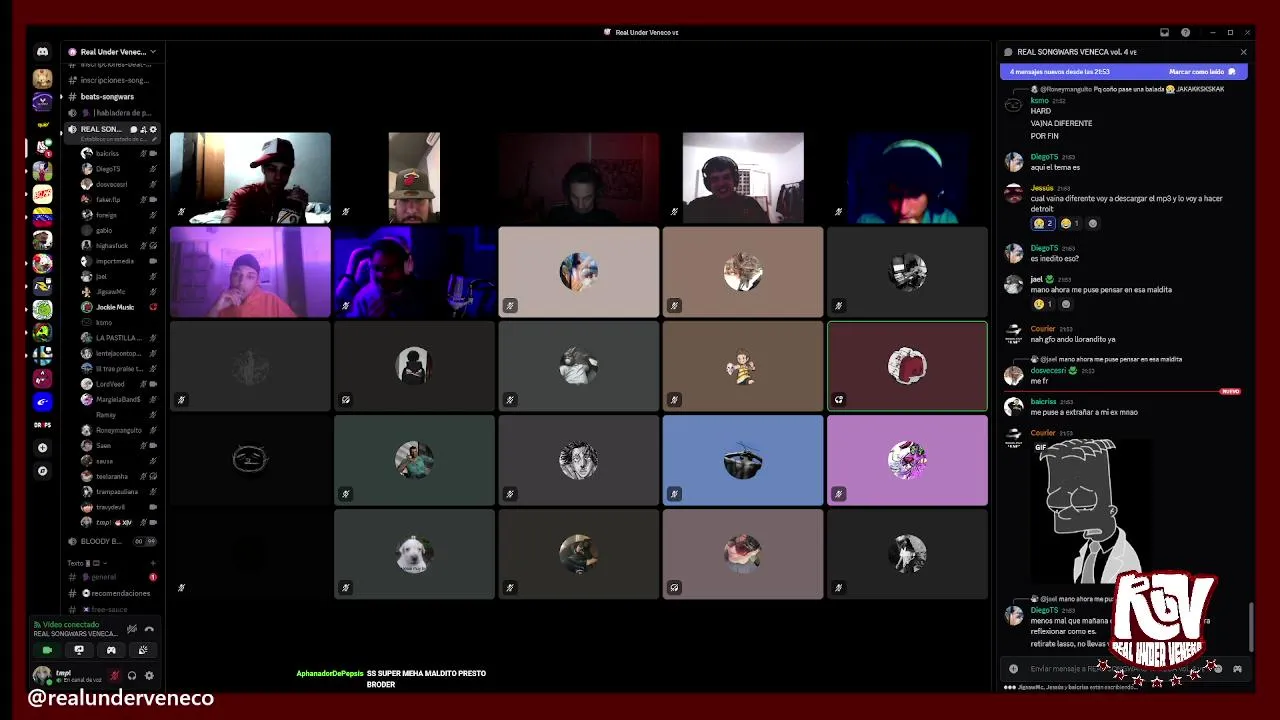Click Marcar como leído button

click(x=1202, y=72)
